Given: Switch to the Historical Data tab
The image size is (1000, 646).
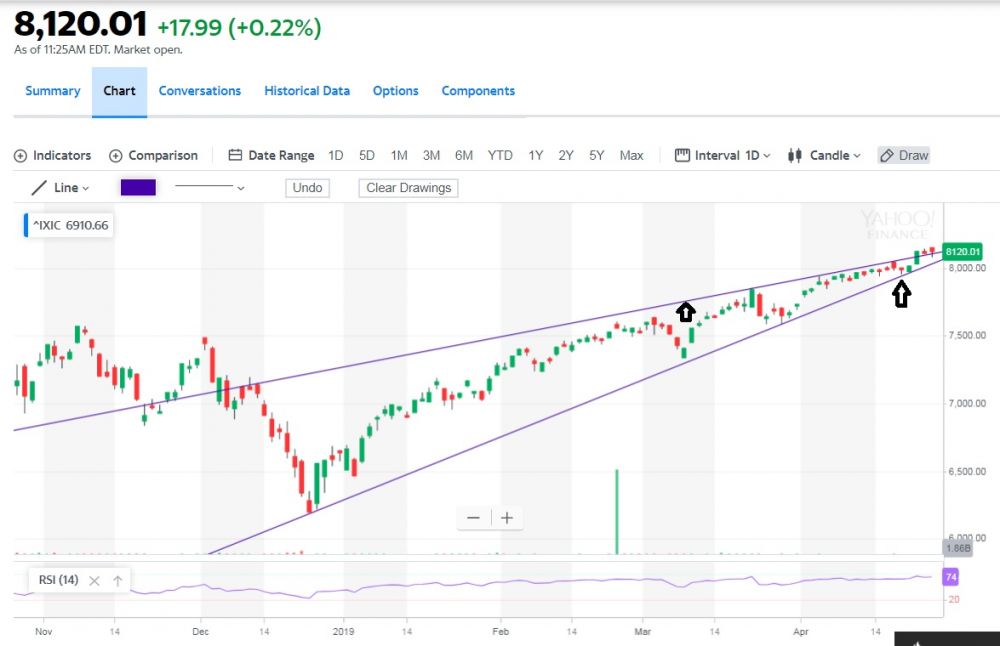Looking at the screenshot, I should (307, 91).
